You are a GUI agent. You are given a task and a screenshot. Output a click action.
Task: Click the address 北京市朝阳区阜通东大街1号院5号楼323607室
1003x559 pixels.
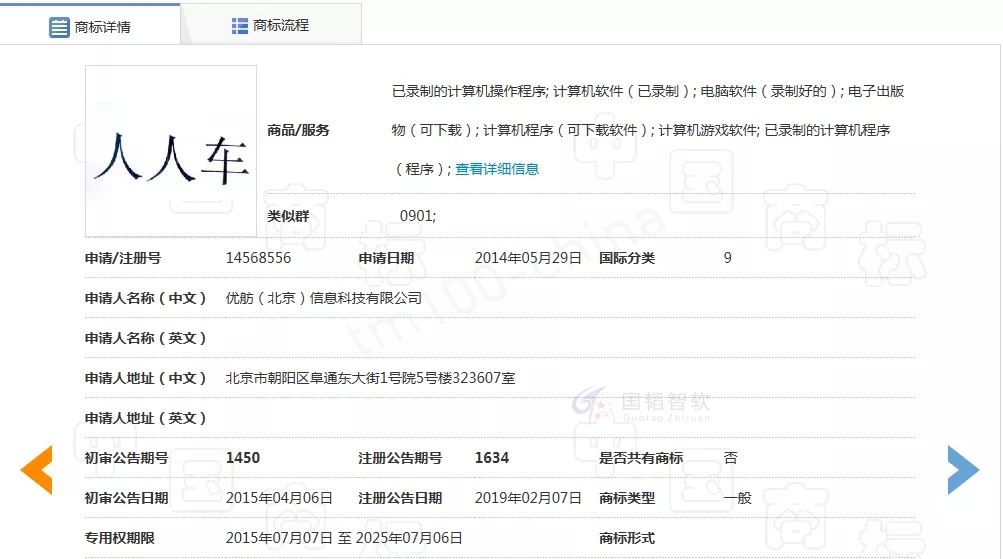click(370, 378)
